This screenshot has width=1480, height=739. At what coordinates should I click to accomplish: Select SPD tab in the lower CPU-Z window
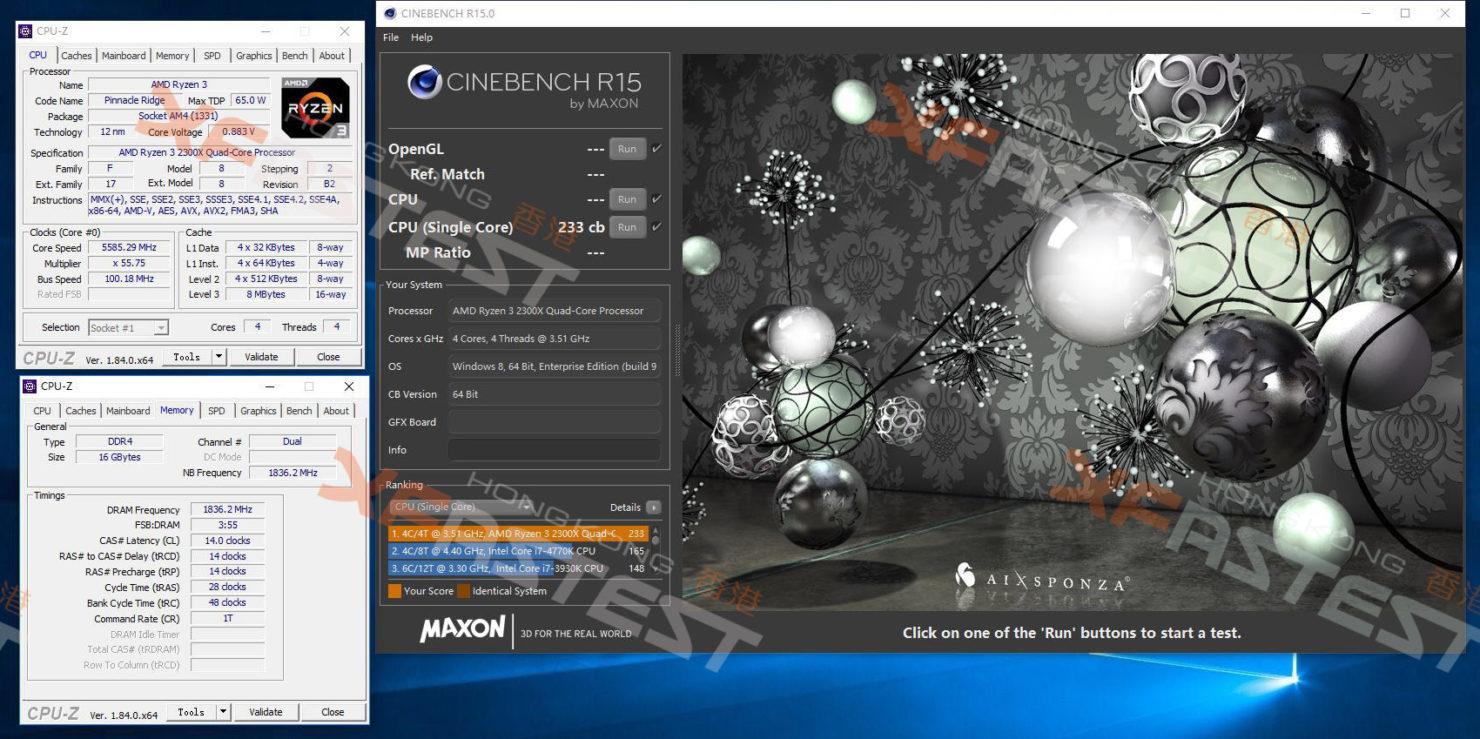pos(216,411)
